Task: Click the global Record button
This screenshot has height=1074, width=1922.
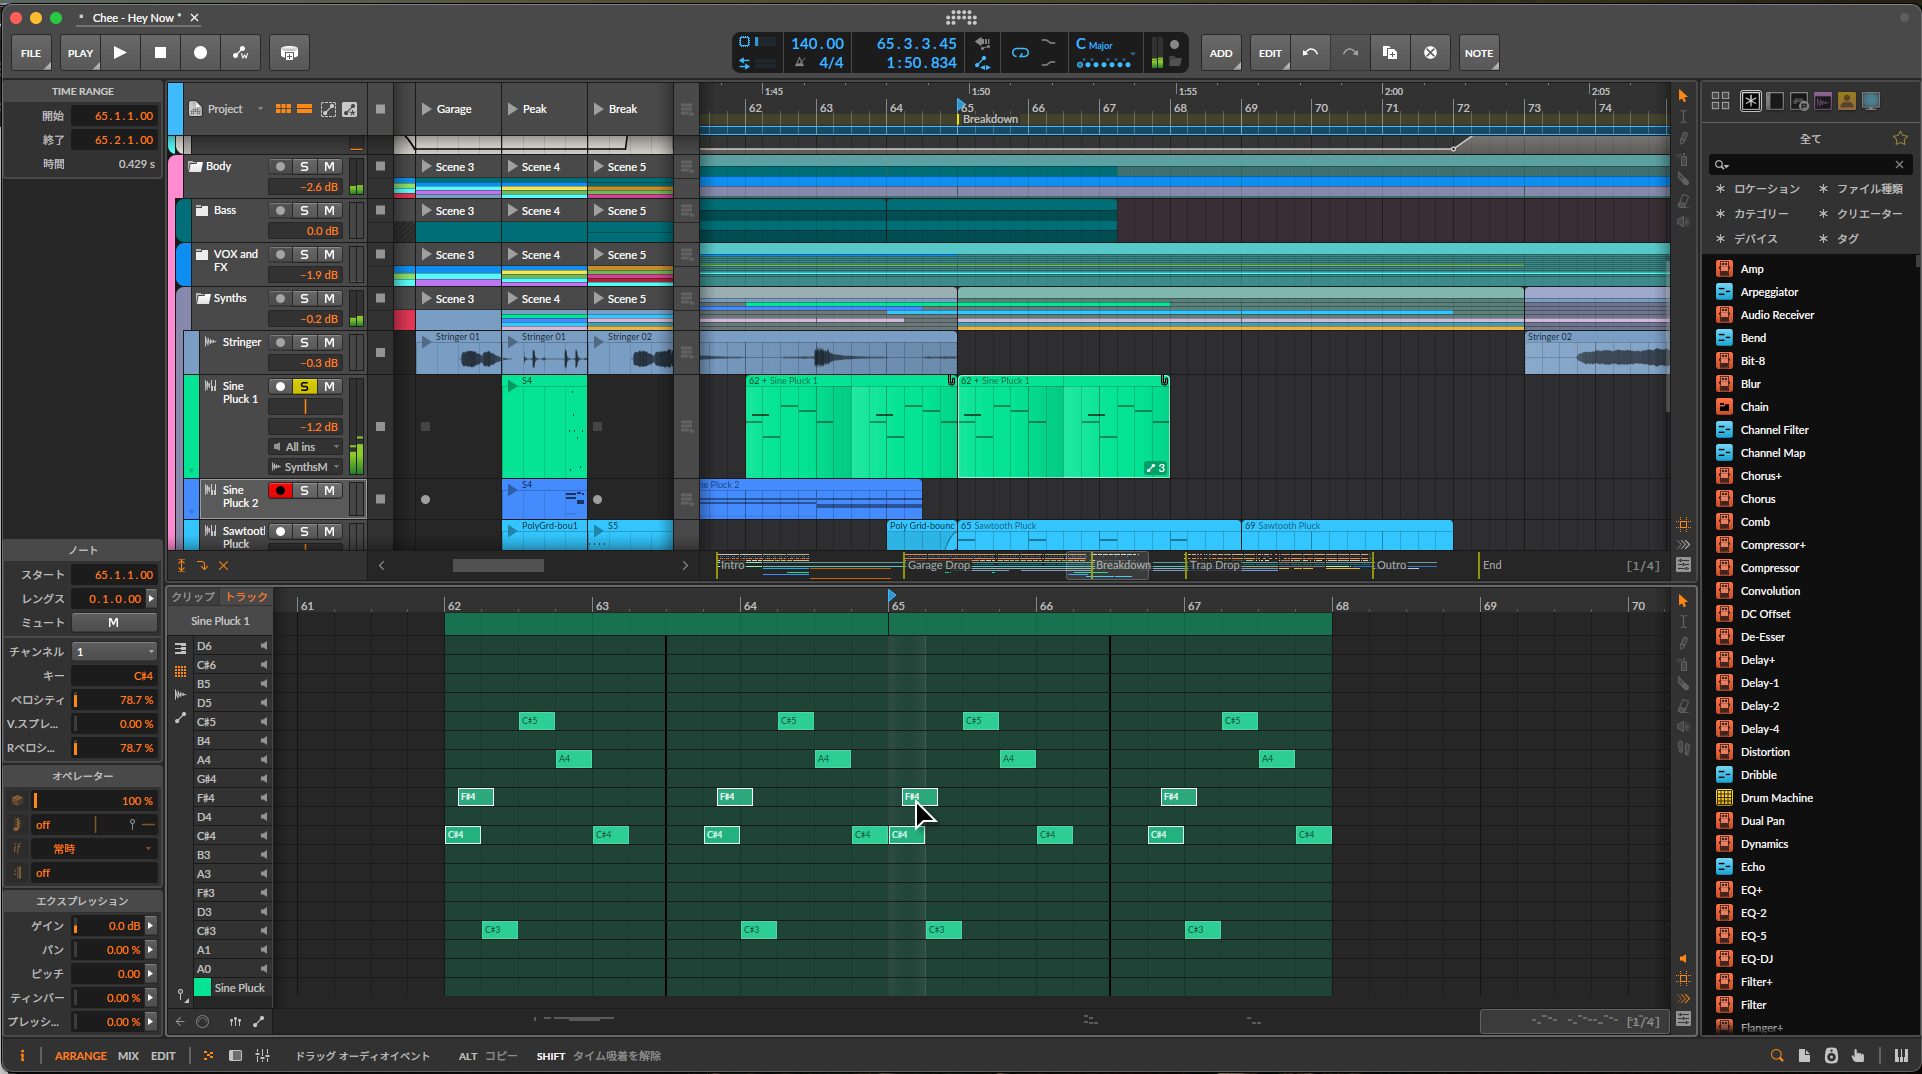Action: pos(200,53)
